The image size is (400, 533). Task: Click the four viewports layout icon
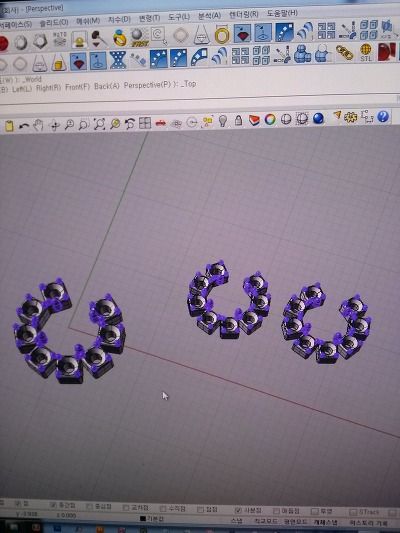[x=145, y=123]
